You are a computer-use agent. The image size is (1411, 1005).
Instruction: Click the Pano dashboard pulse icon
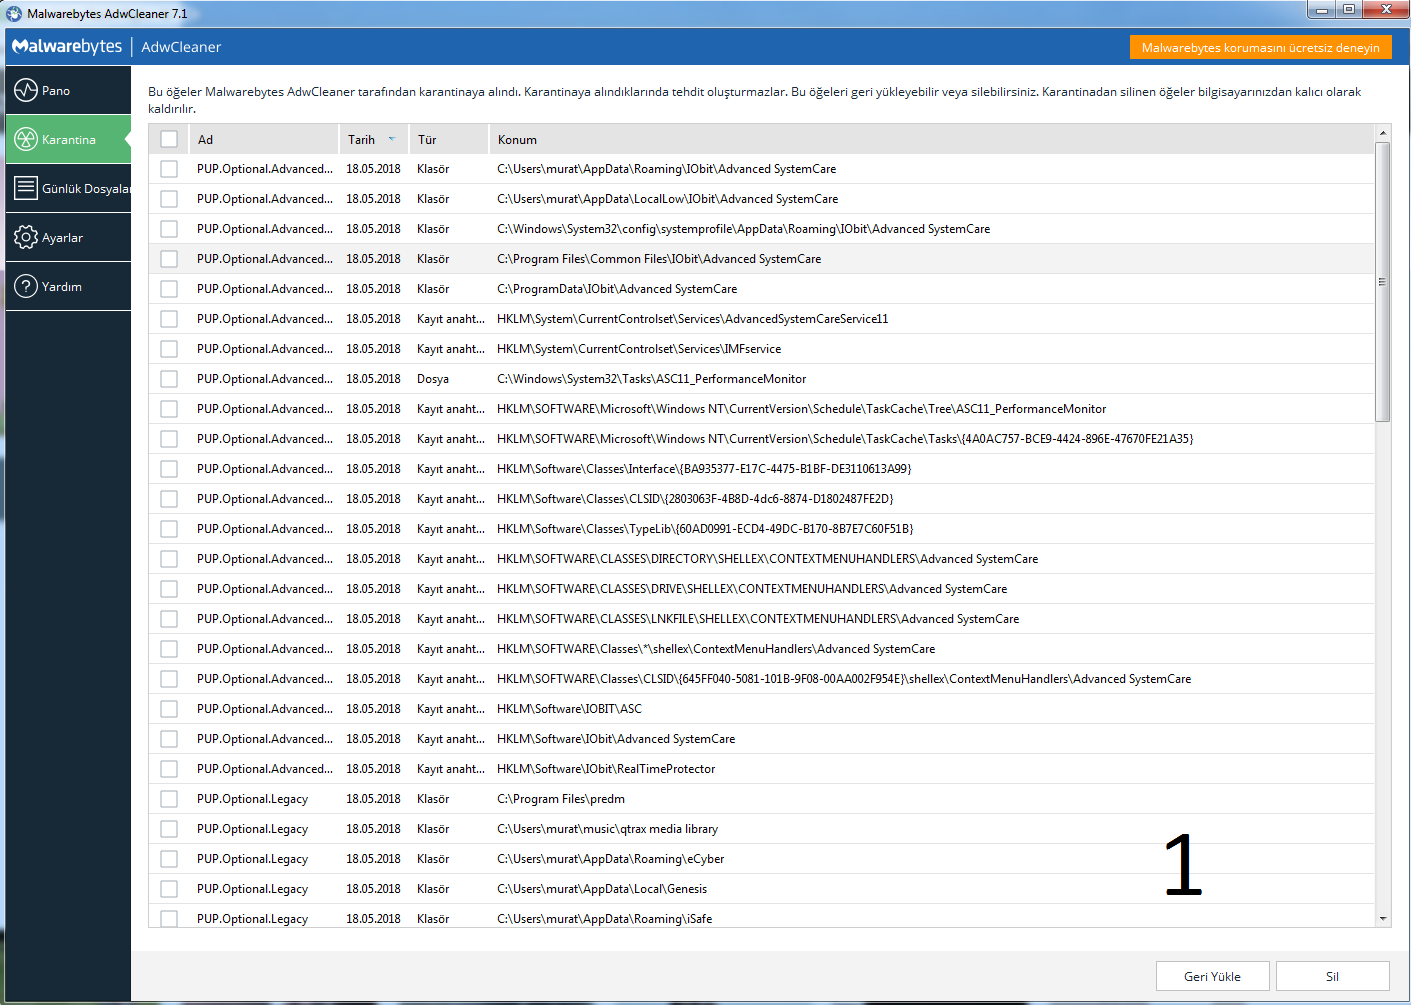pos(26,90)
